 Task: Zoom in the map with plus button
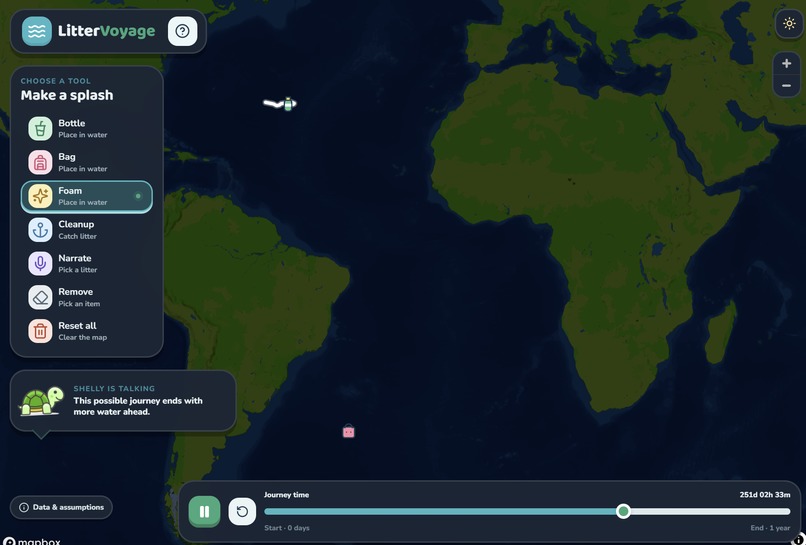click(786, 63)
